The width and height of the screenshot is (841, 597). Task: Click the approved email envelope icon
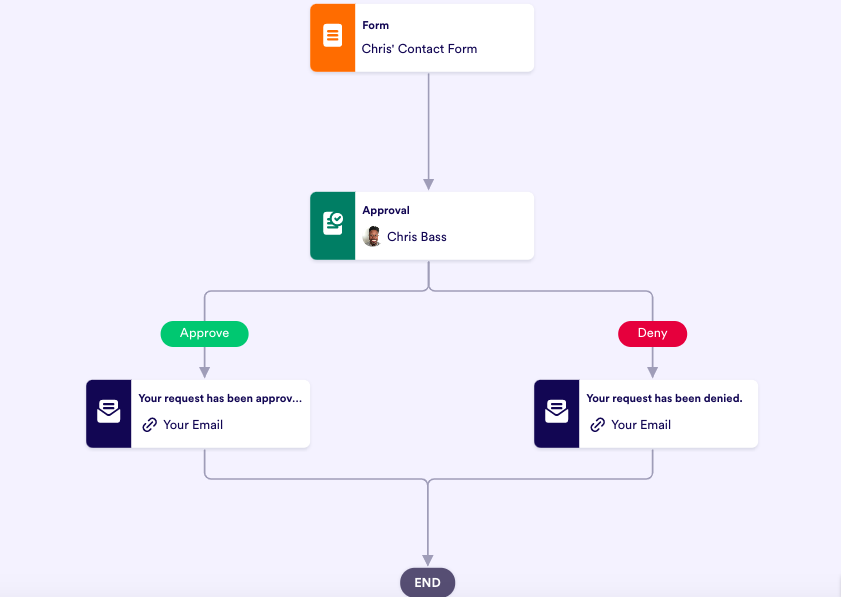point(108,413)
